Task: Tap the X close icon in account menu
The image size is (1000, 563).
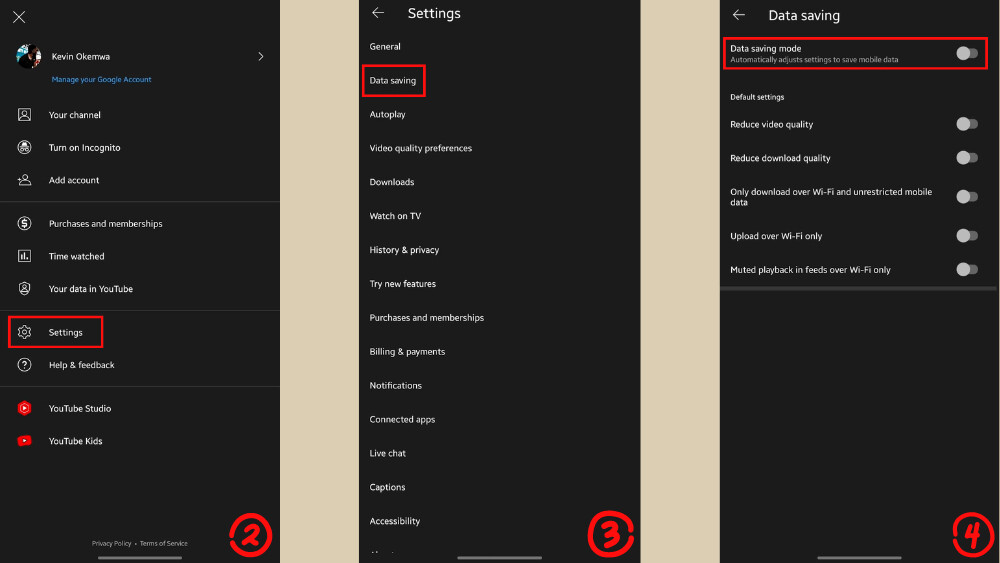Action: (19, 17)
